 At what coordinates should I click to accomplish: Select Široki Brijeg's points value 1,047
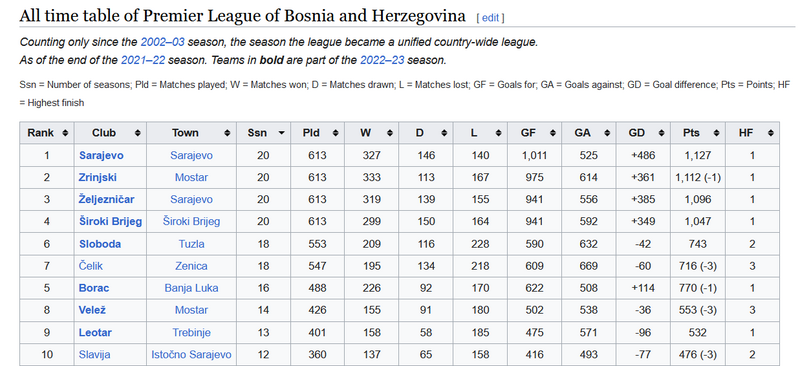pos(698,222)
